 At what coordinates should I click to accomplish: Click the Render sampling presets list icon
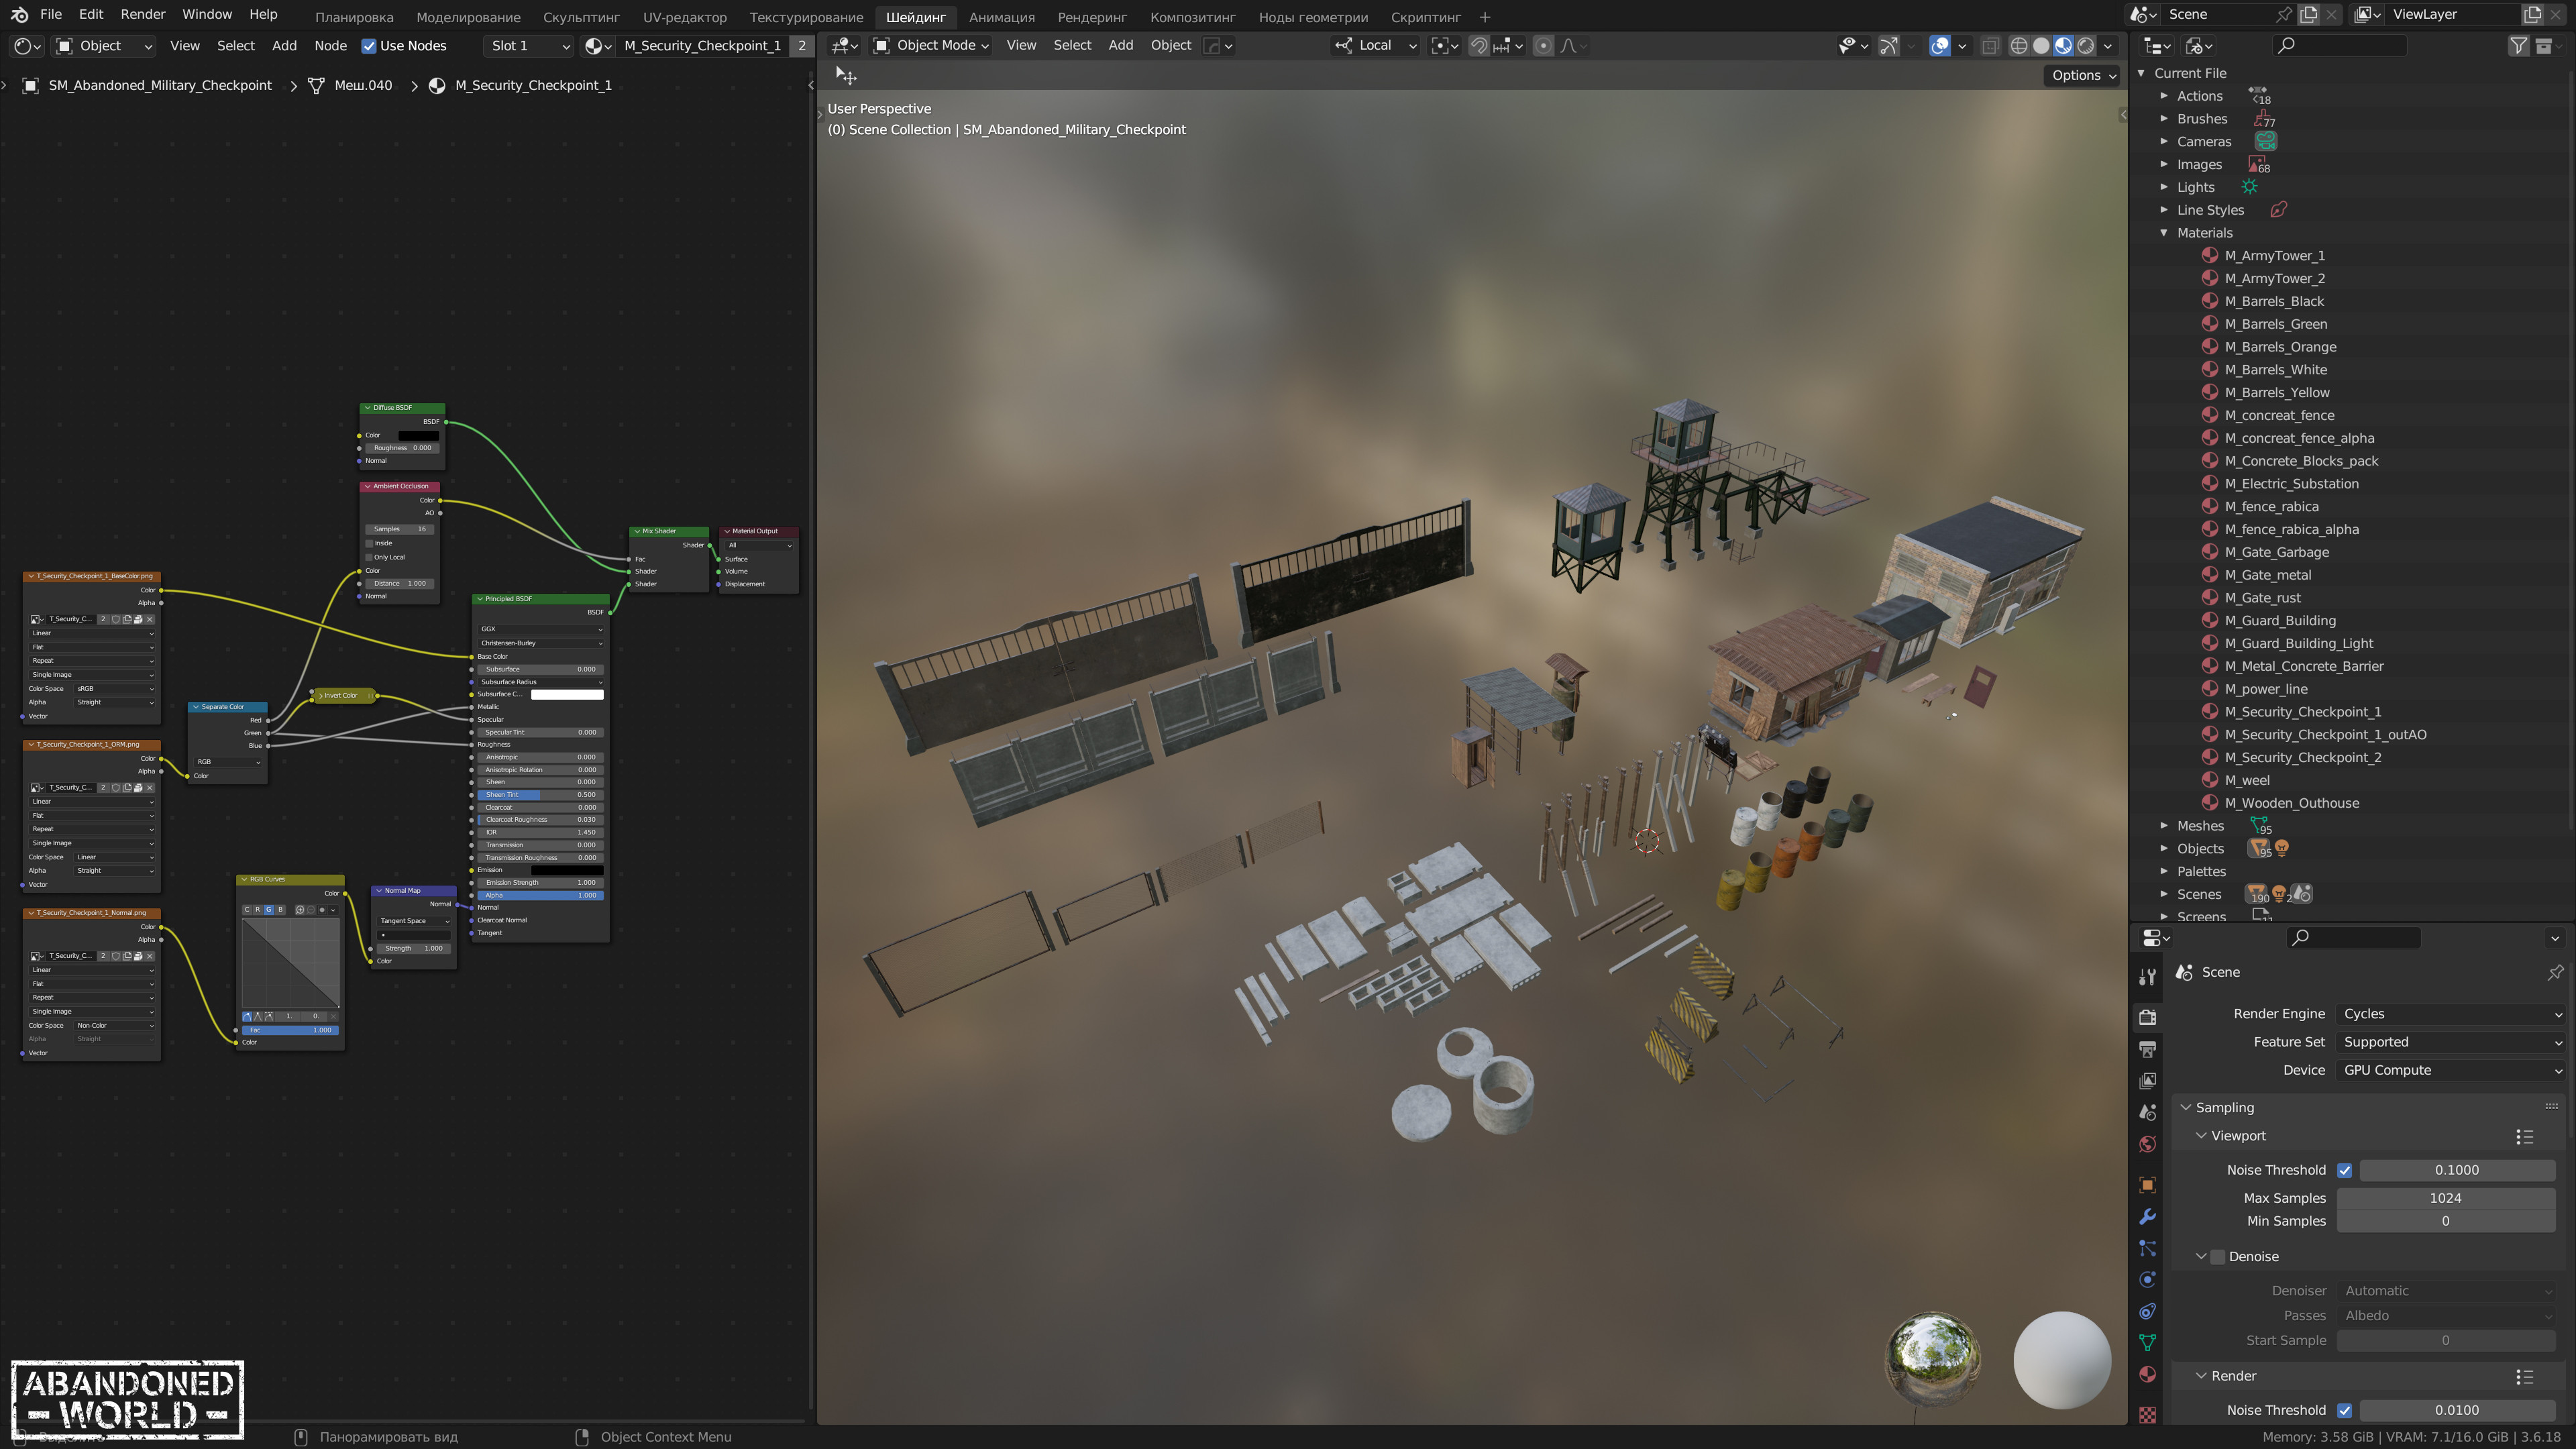click(2524, 1377)
